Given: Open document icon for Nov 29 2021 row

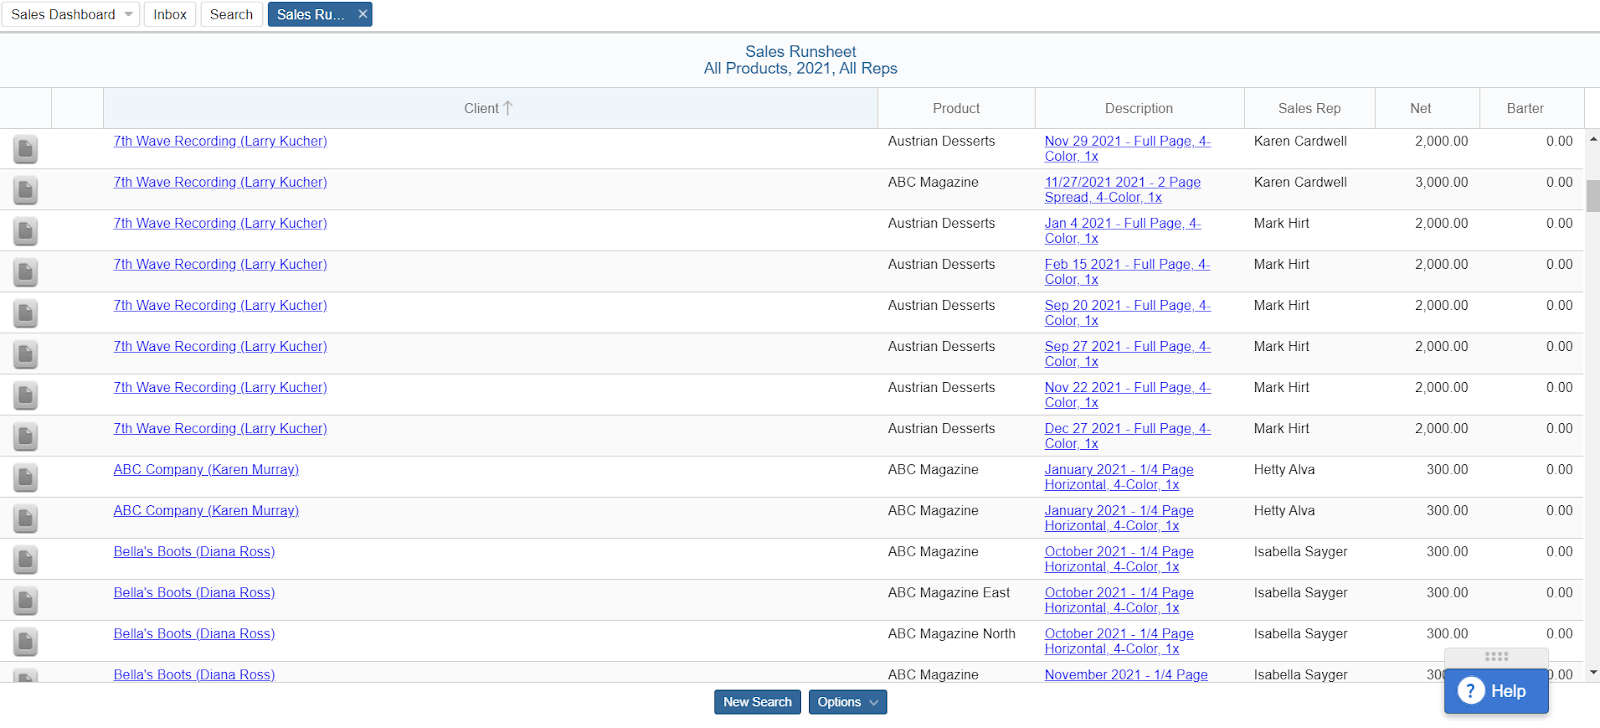Looking at the screenshot, I should click(x=25, y=149).
